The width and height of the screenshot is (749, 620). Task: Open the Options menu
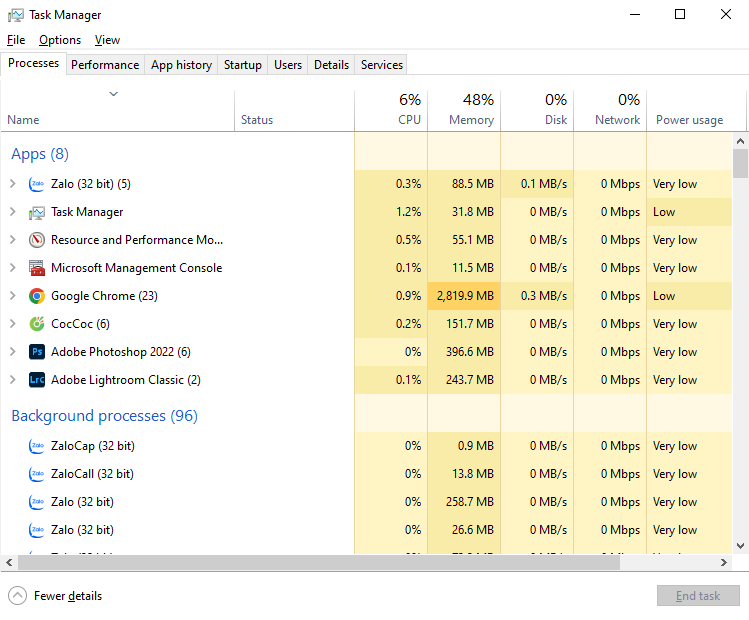(60, 40)
